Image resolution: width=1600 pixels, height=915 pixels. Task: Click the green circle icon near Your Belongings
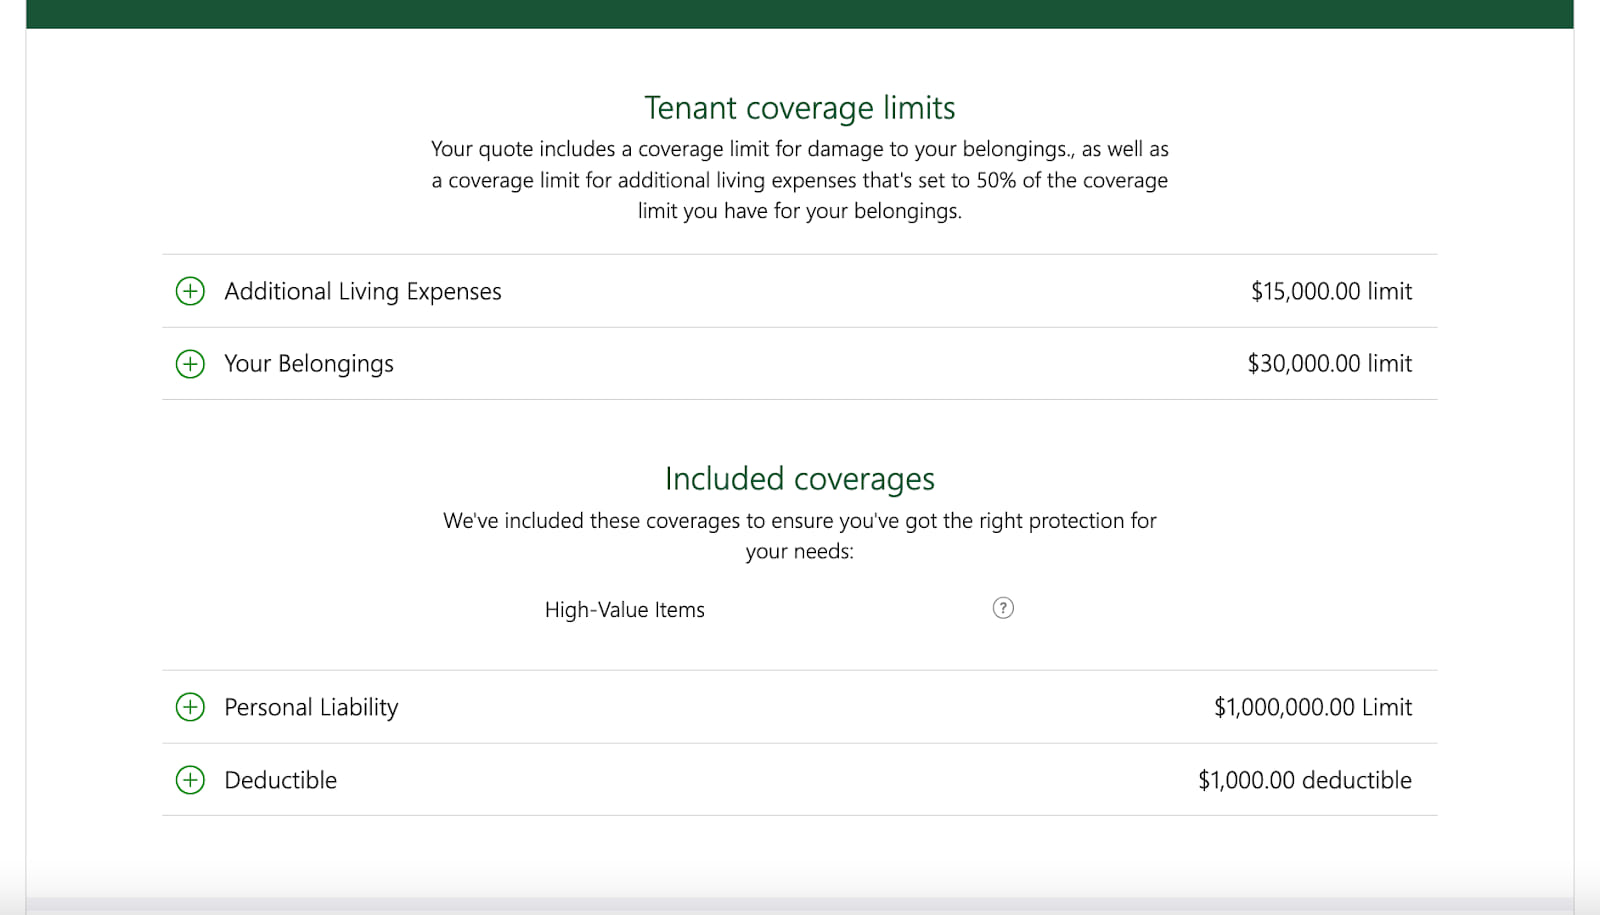(189, 364)
